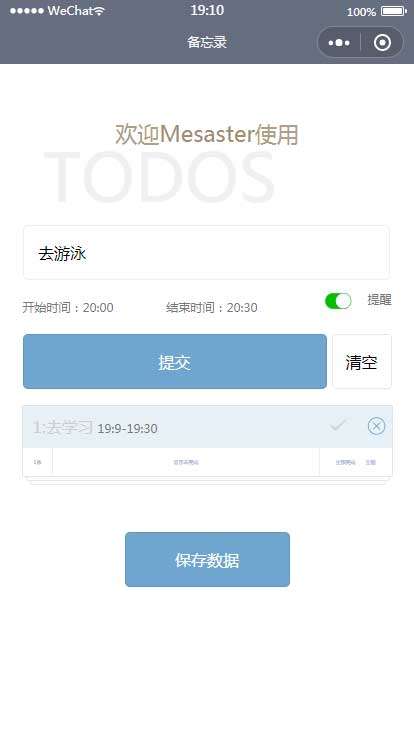Focus the todo input containing 去游泳
414x736 pixels.
tap(206, 253)
